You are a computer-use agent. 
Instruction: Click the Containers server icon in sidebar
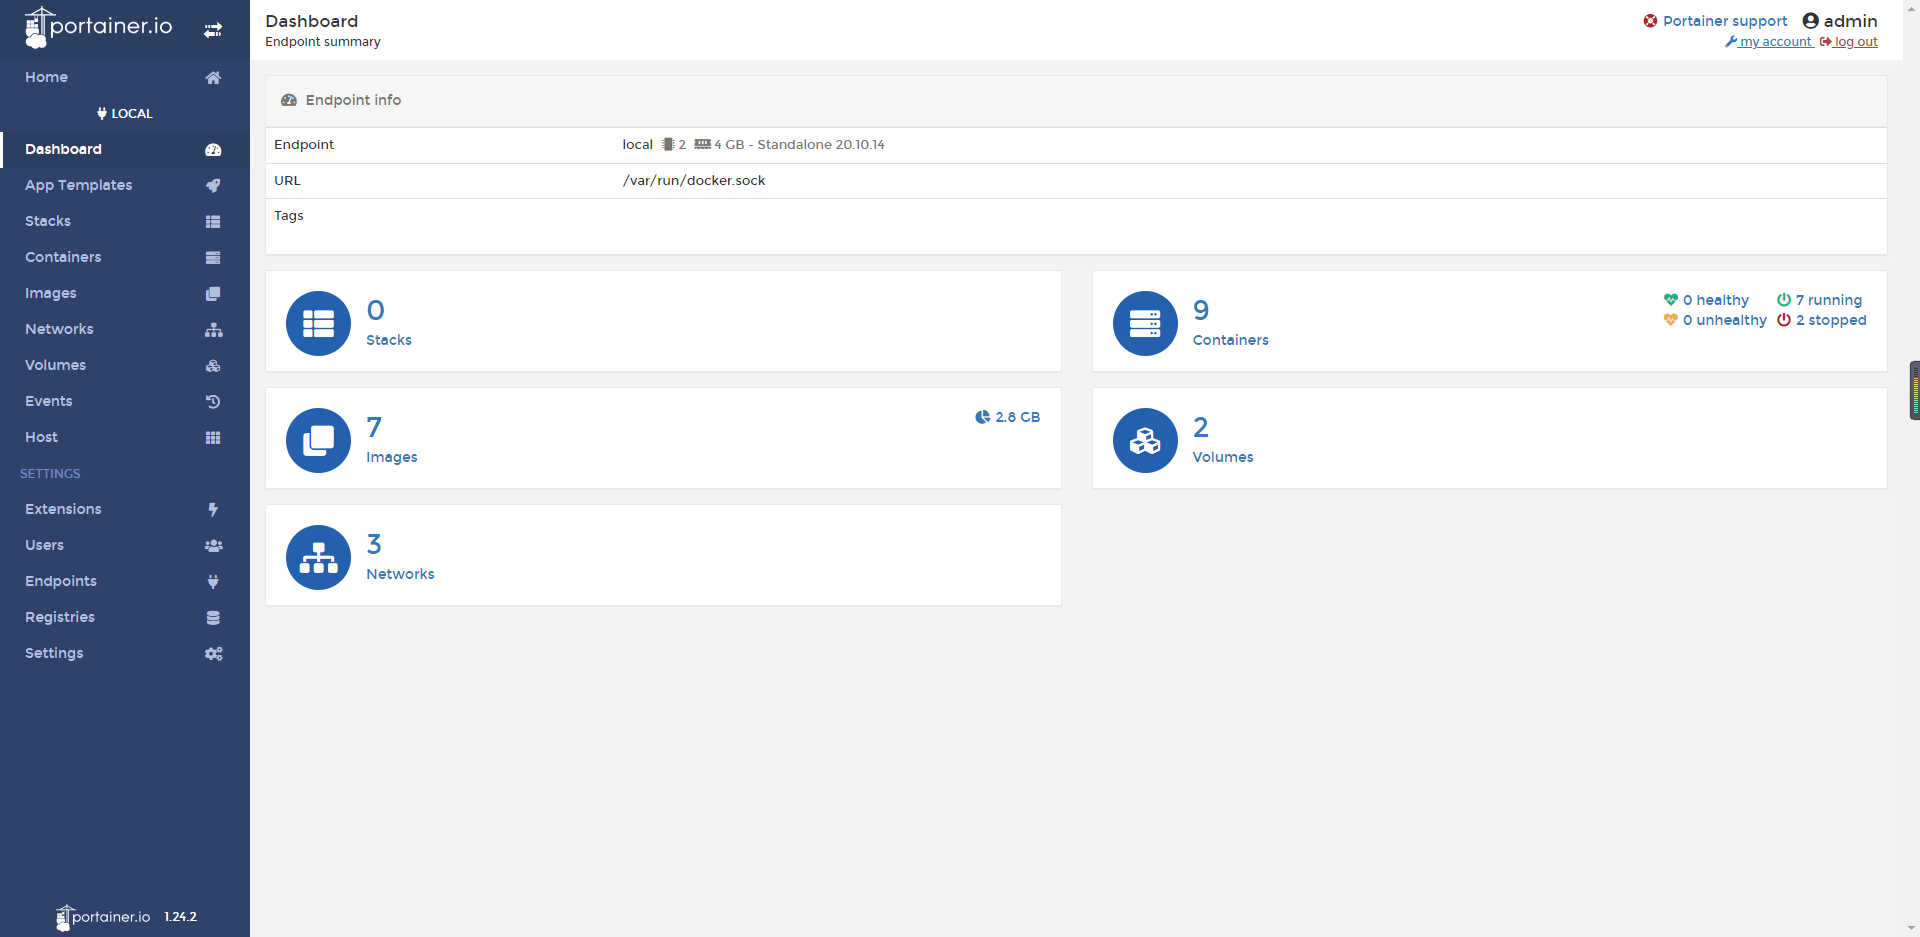click(213, 257)
